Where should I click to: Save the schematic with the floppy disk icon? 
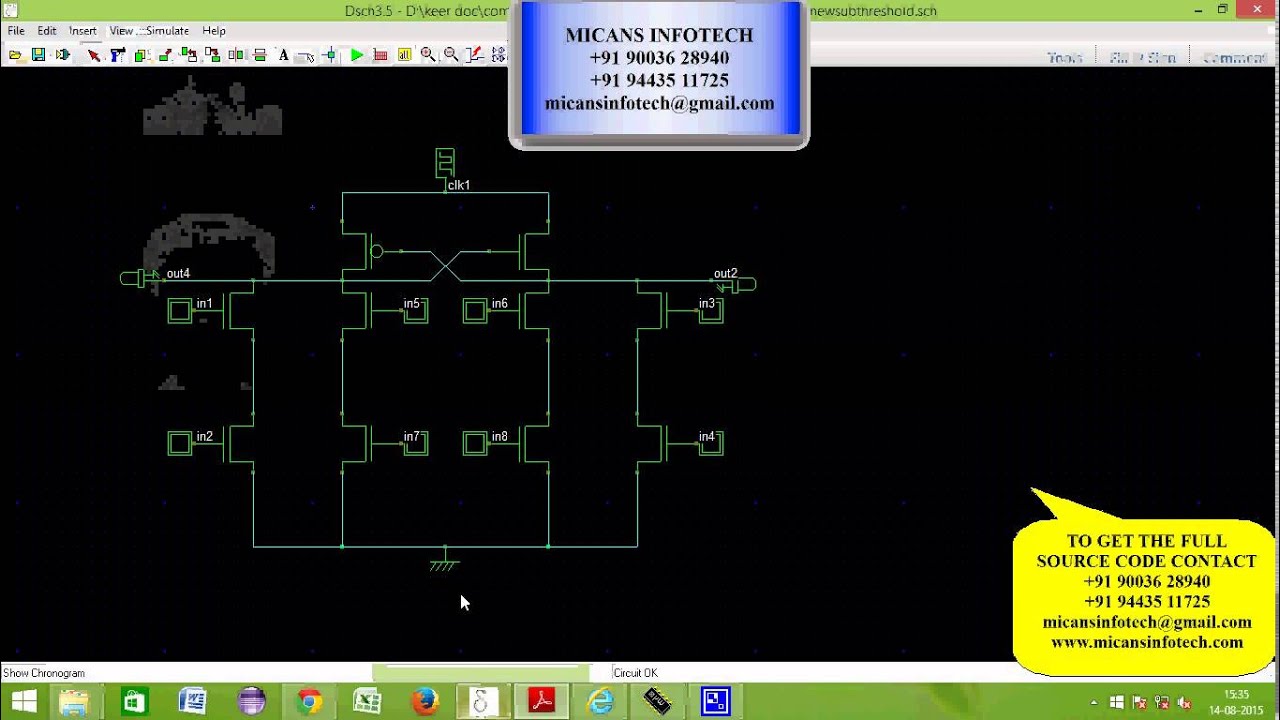click(x=38, y=55)
